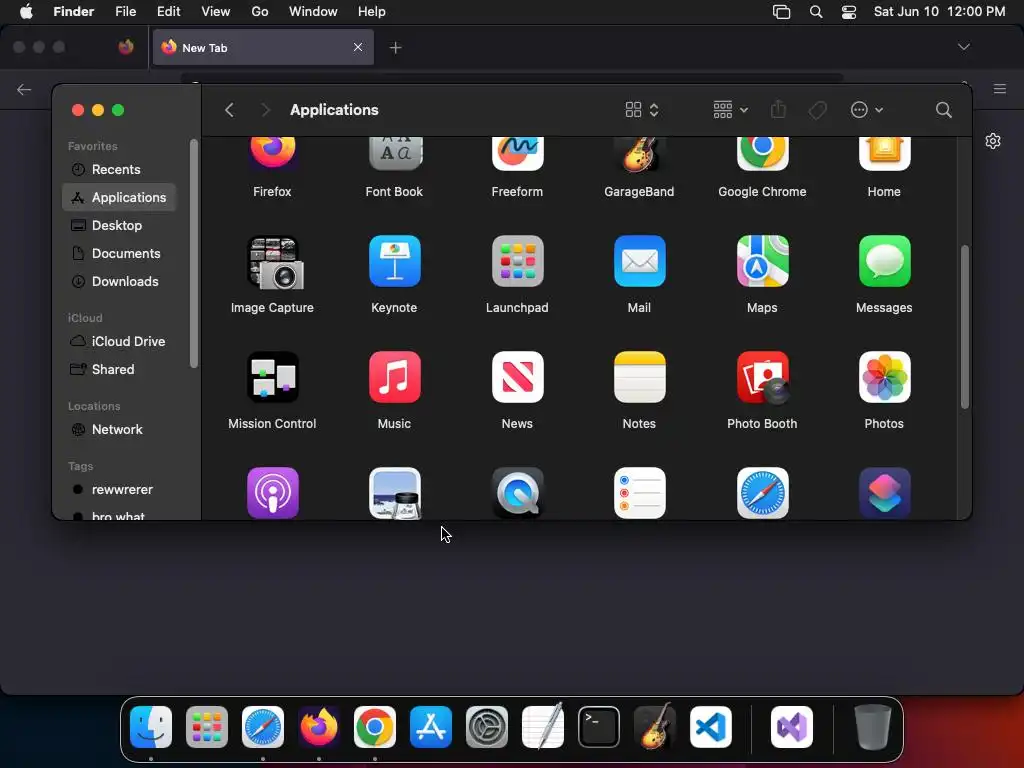
Task: Select Google Chrome in Applications folder
Action: point(762,154)
